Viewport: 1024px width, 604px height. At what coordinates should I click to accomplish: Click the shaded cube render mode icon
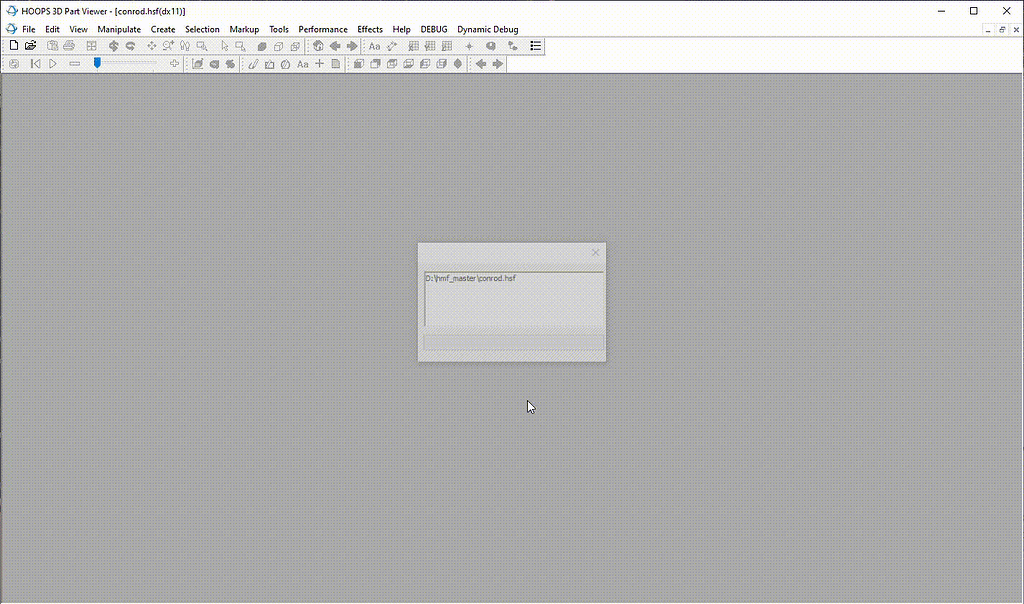261,45
